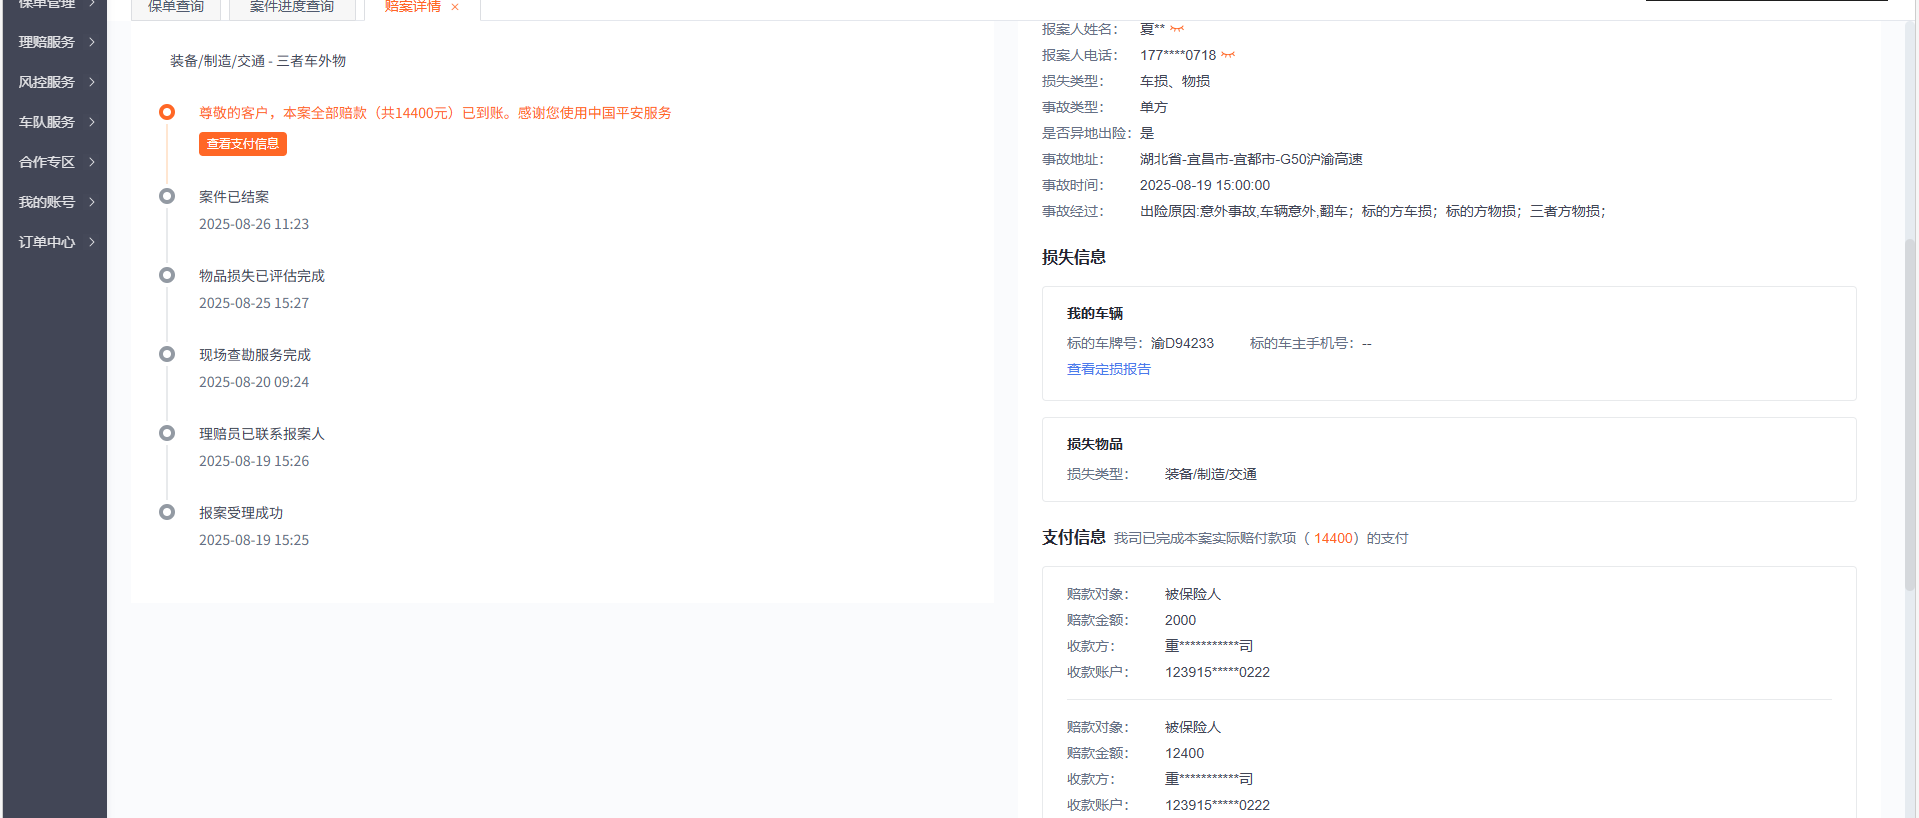Image resolution: width=1919 pixels, height=818 pixels.
Task: Click the 查看支付信息 button
Action: pyautogui.click(x=242, y=144)
